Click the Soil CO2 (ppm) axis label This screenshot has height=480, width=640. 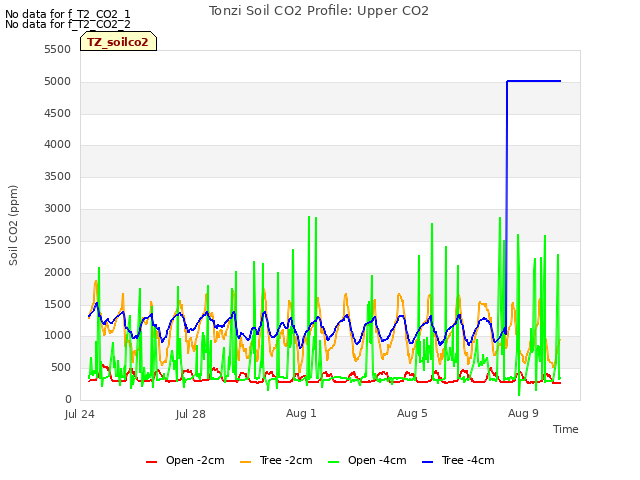point(13,225)
